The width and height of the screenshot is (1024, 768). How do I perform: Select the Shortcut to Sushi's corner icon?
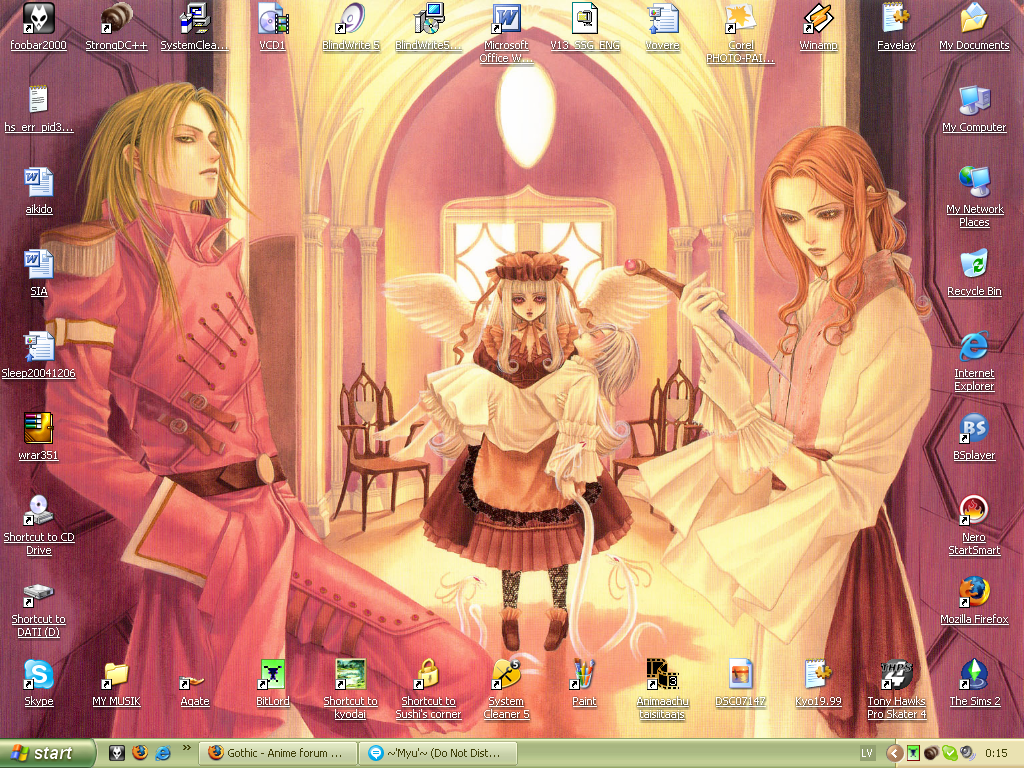click(x=428, y=690)
